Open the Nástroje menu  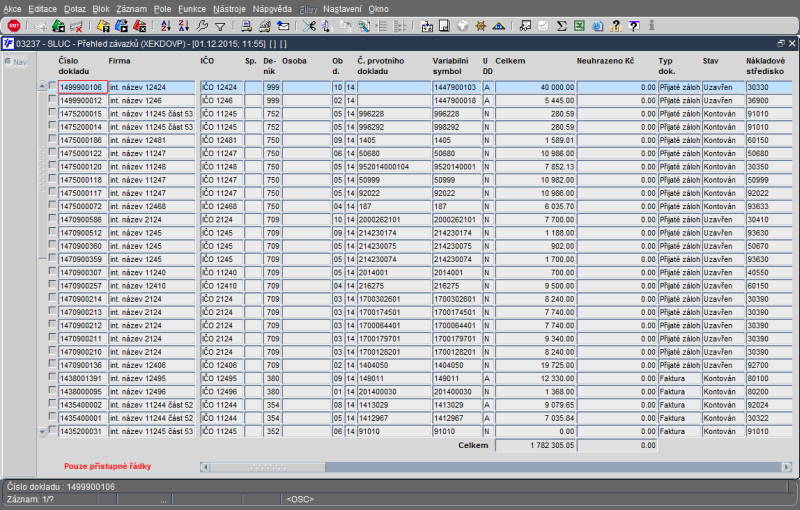click(229, 7)
